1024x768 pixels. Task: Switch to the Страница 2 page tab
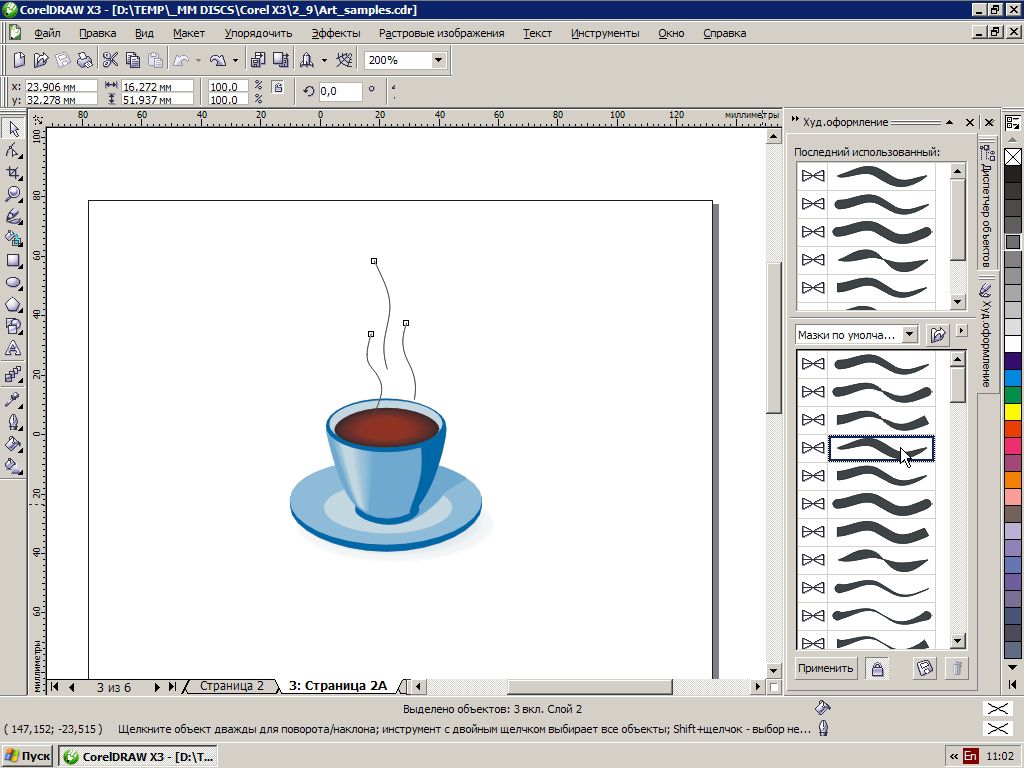[231, 686]
